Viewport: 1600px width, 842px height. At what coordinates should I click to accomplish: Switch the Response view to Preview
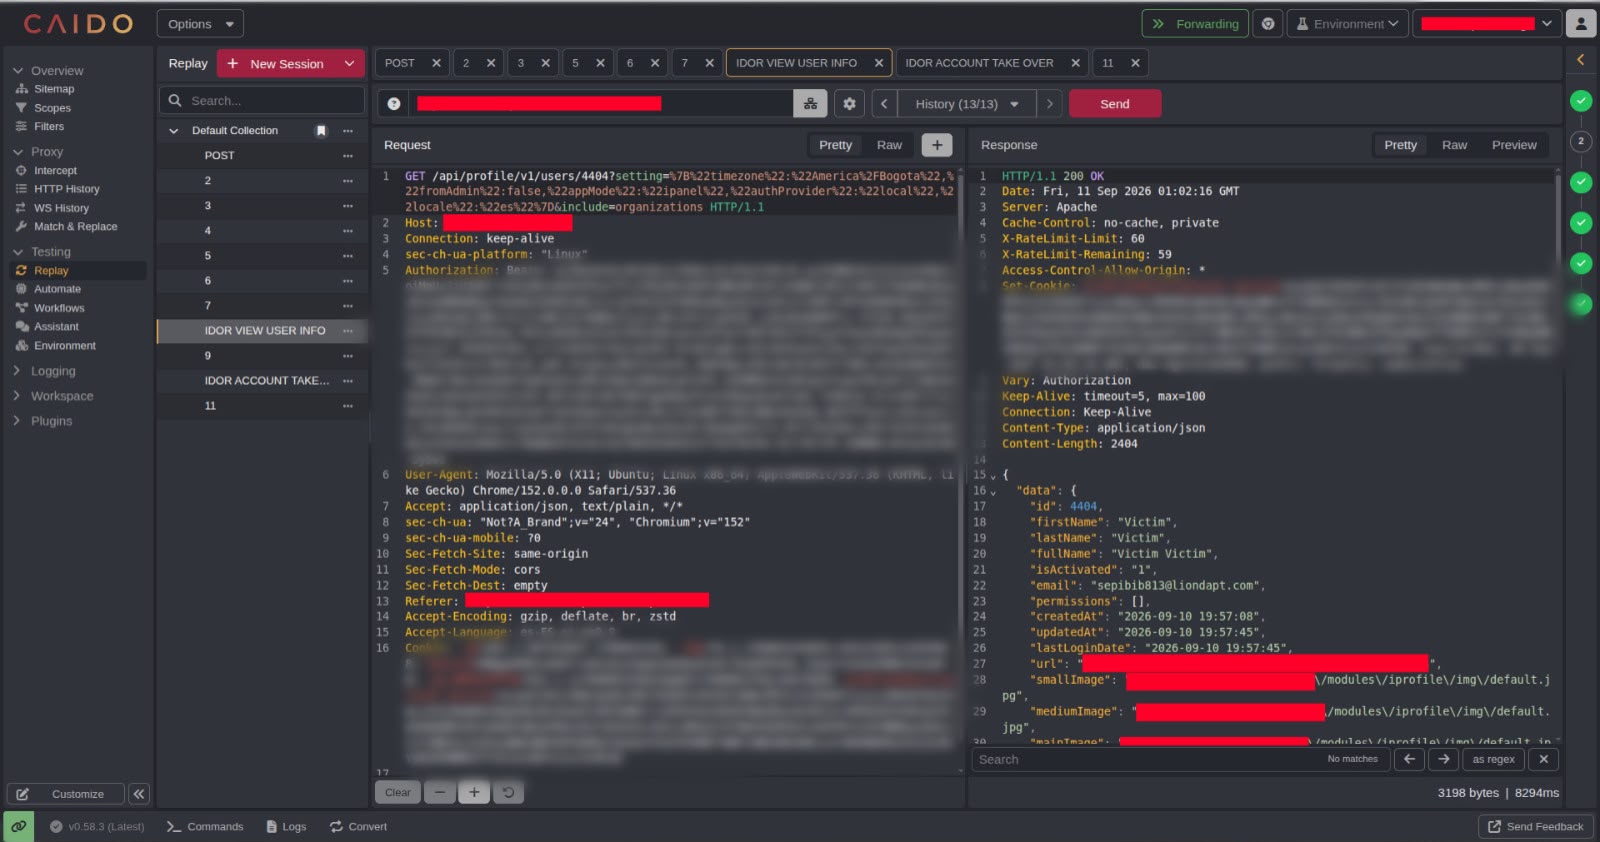click(1514, 145)
